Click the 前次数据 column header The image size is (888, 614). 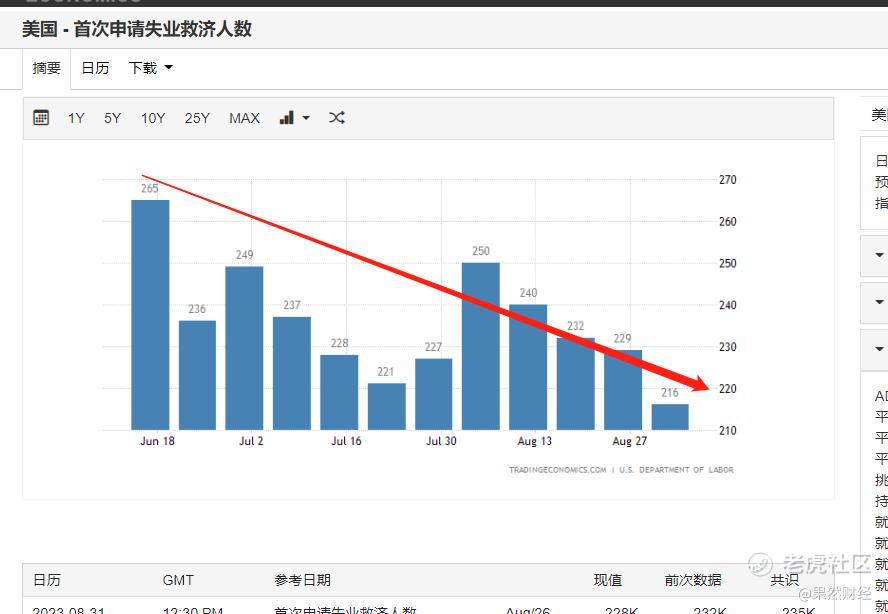[693, 579]
